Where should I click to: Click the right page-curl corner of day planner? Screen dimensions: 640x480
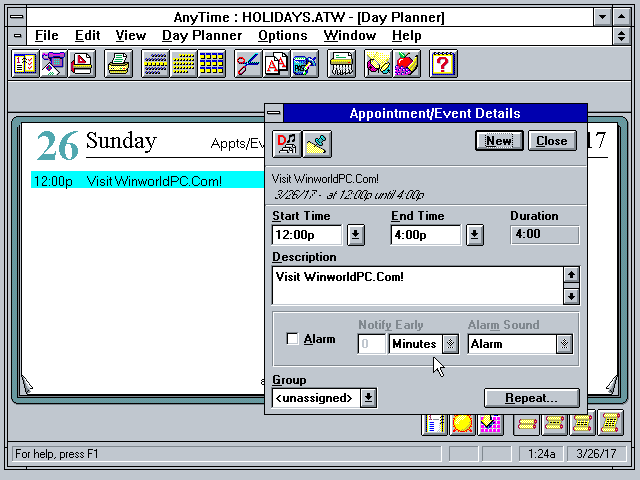(613, 384)
